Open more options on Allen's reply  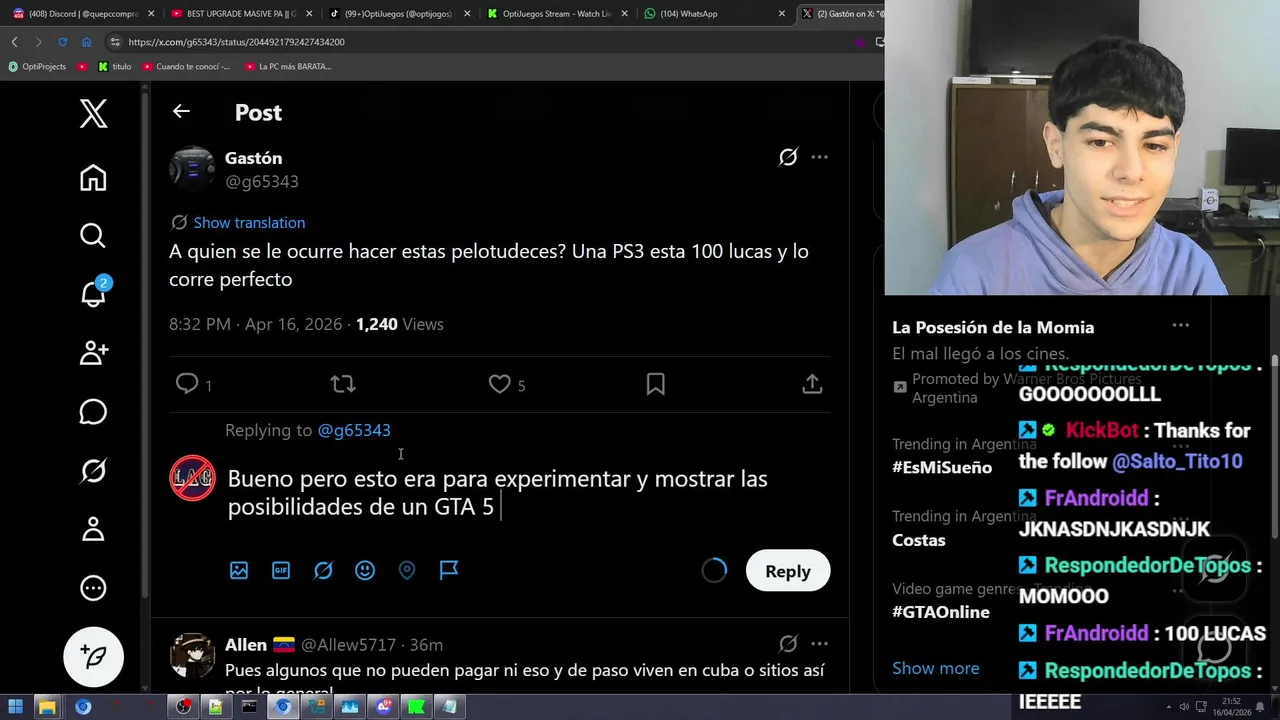coord(819,644)
